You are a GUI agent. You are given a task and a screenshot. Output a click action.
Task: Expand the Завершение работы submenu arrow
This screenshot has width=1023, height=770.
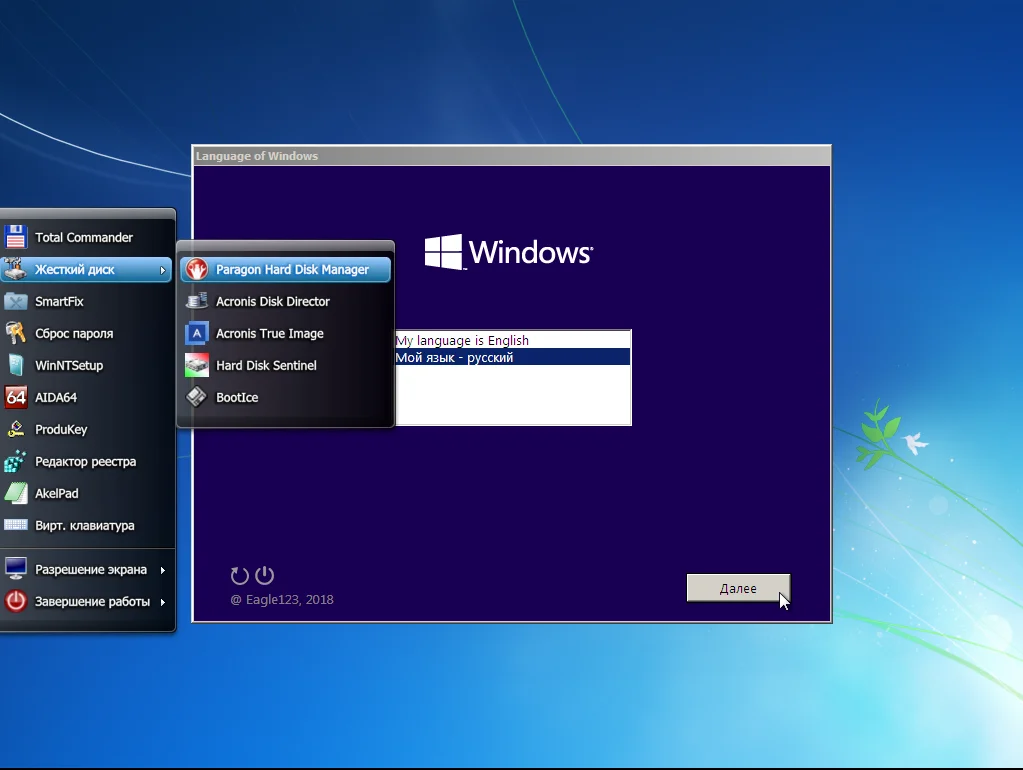[x=163, y=602]
